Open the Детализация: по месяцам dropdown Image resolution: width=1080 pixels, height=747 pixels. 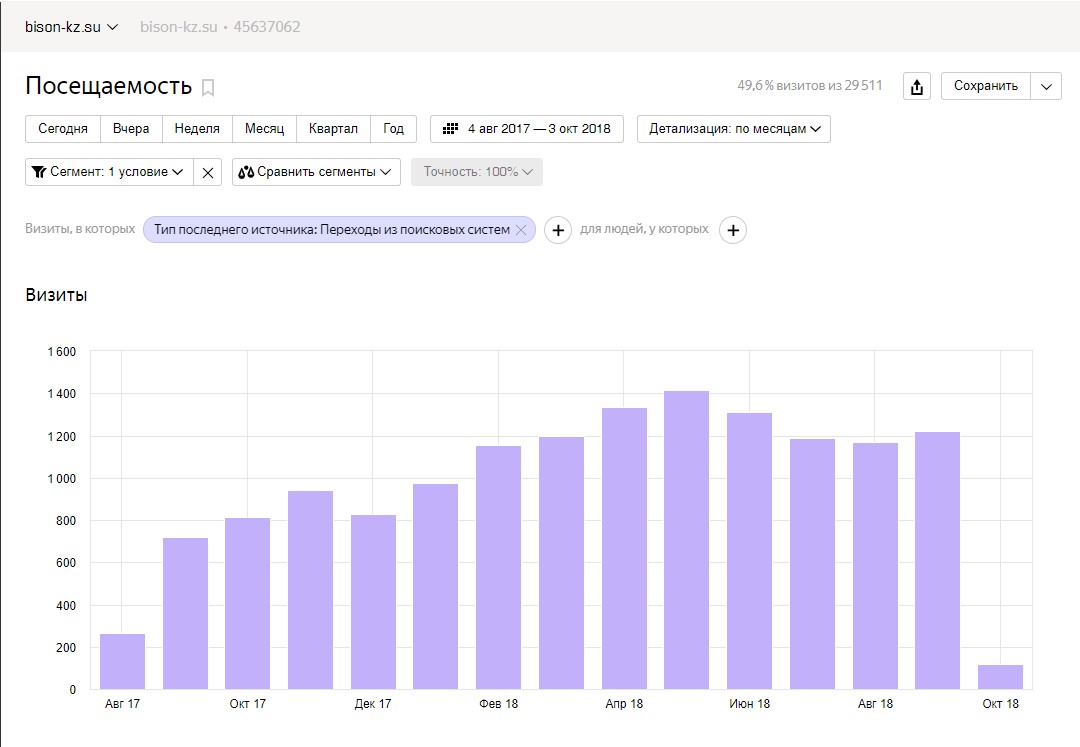coord(733,129)
